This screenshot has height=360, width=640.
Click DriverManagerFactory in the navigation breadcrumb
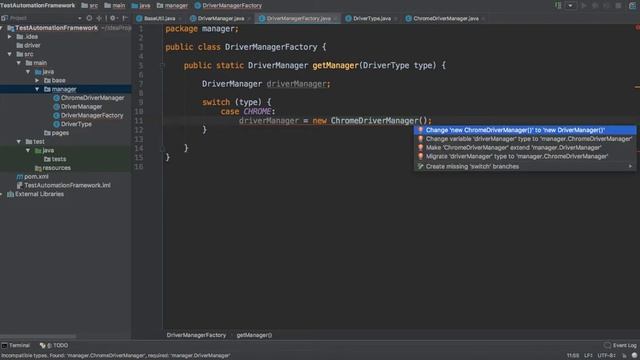click(x=232, y=5)
